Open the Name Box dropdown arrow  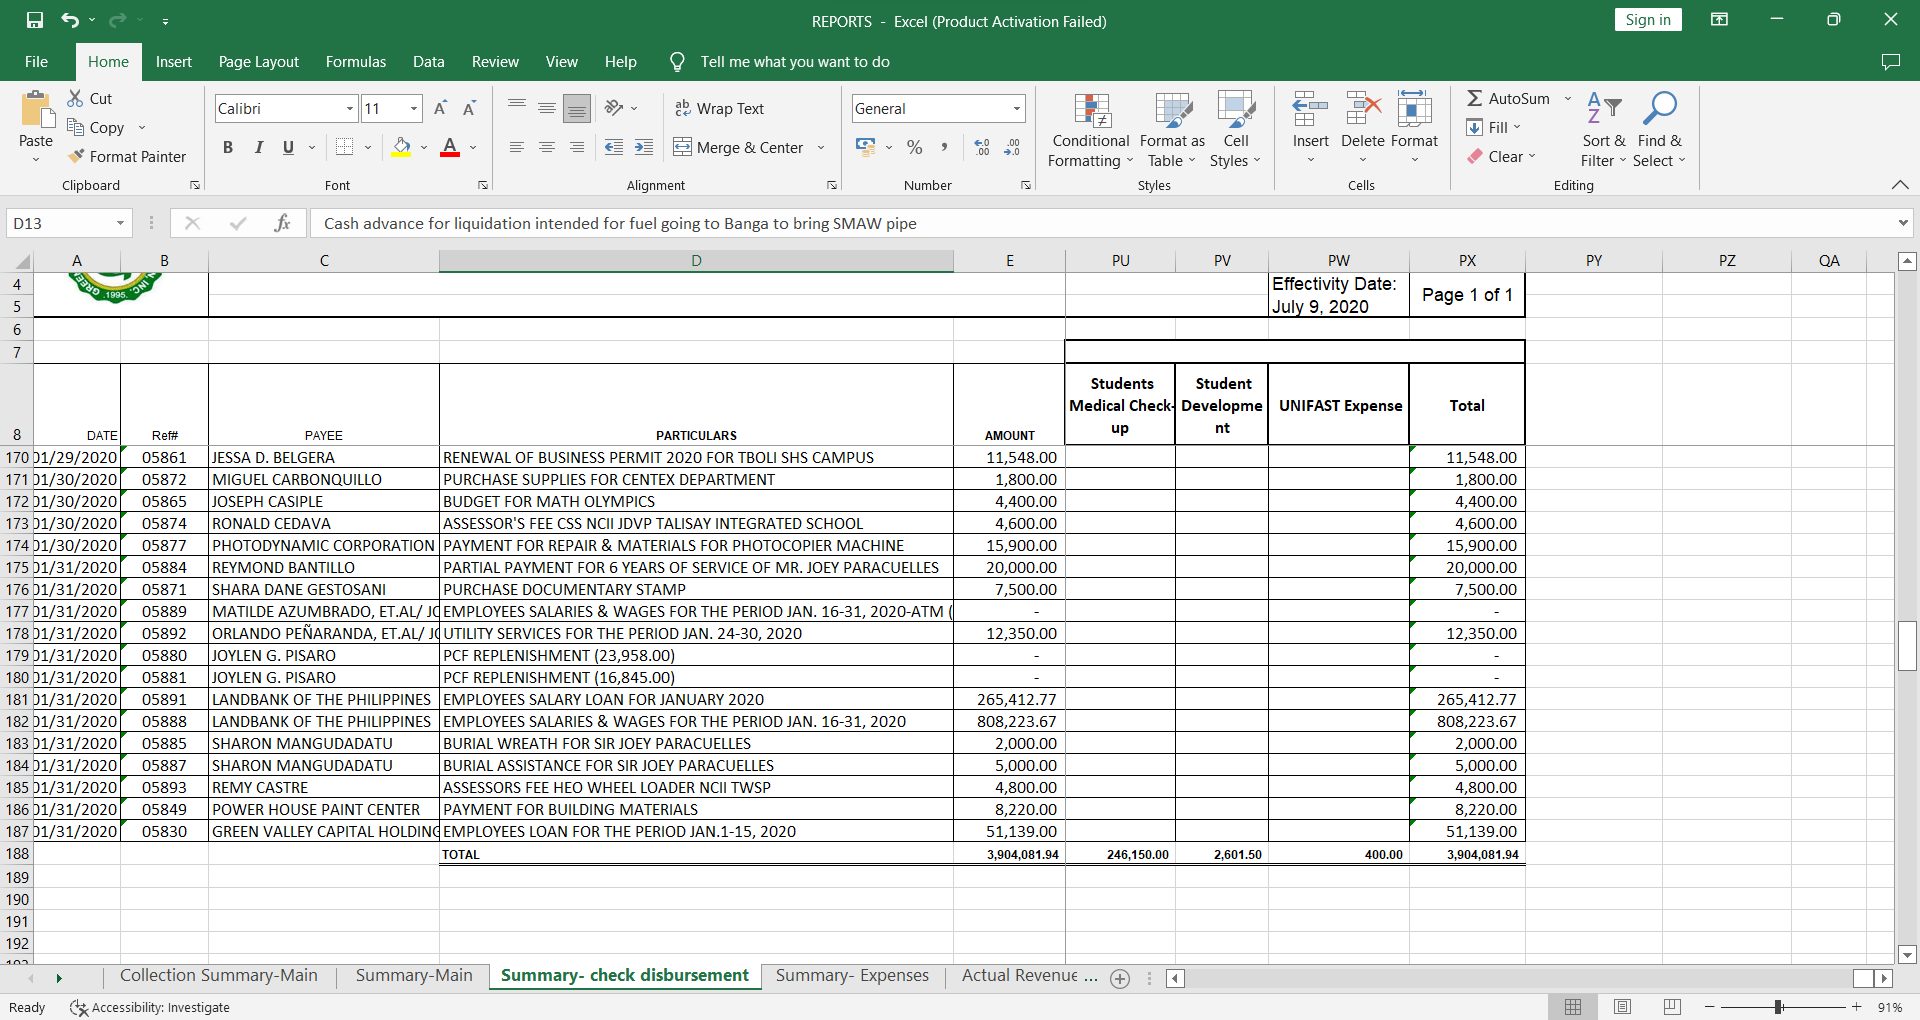(120, 223)
